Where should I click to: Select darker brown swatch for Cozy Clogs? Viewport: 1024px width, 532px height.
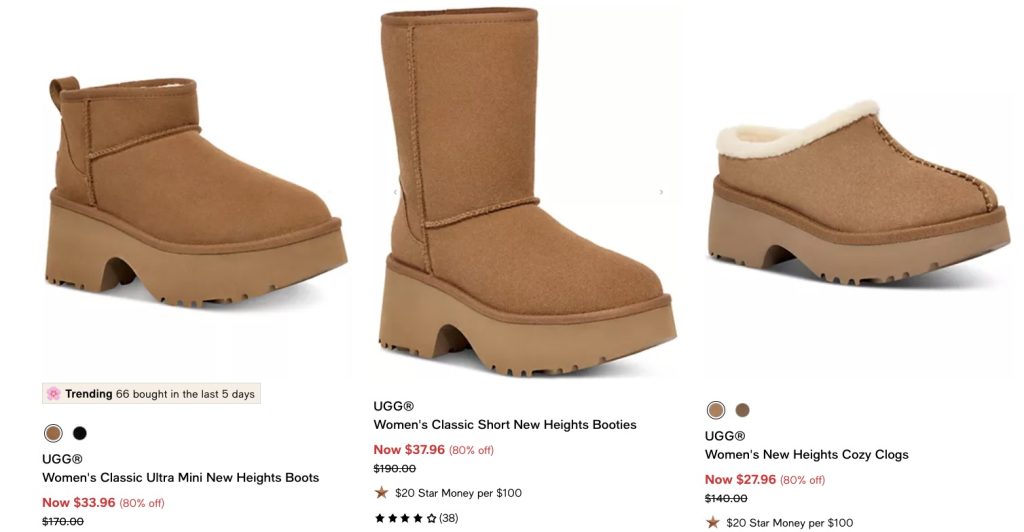pos(742,410)
